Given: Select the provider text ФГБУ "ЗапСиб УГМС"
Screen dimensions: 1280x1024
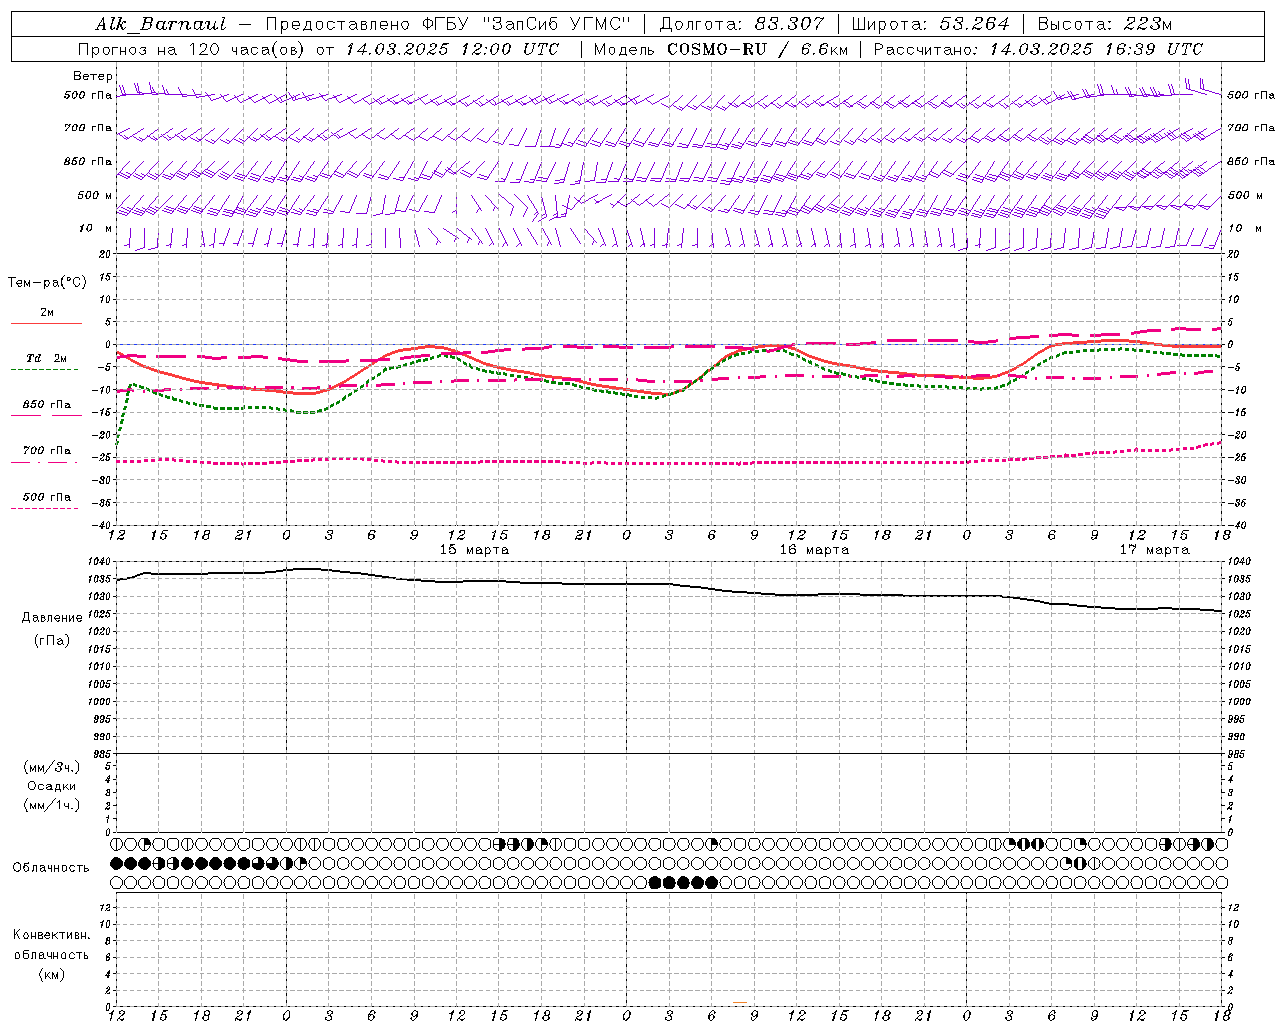Looking at the screenshot, I should (528, 24).
